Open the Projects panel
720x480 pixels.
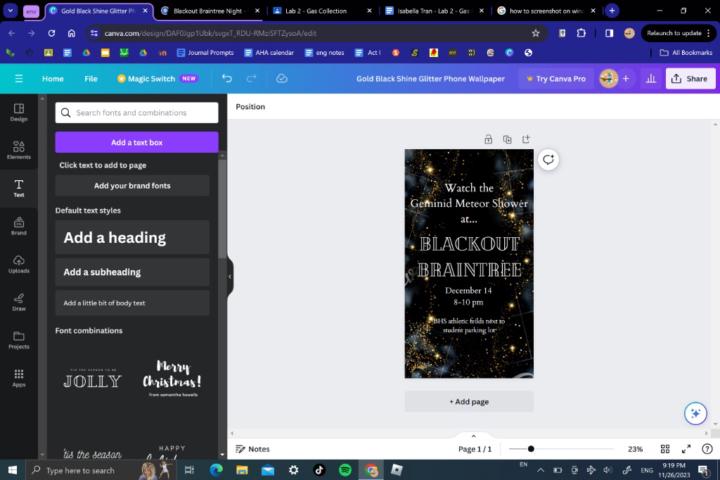point(19,340)
